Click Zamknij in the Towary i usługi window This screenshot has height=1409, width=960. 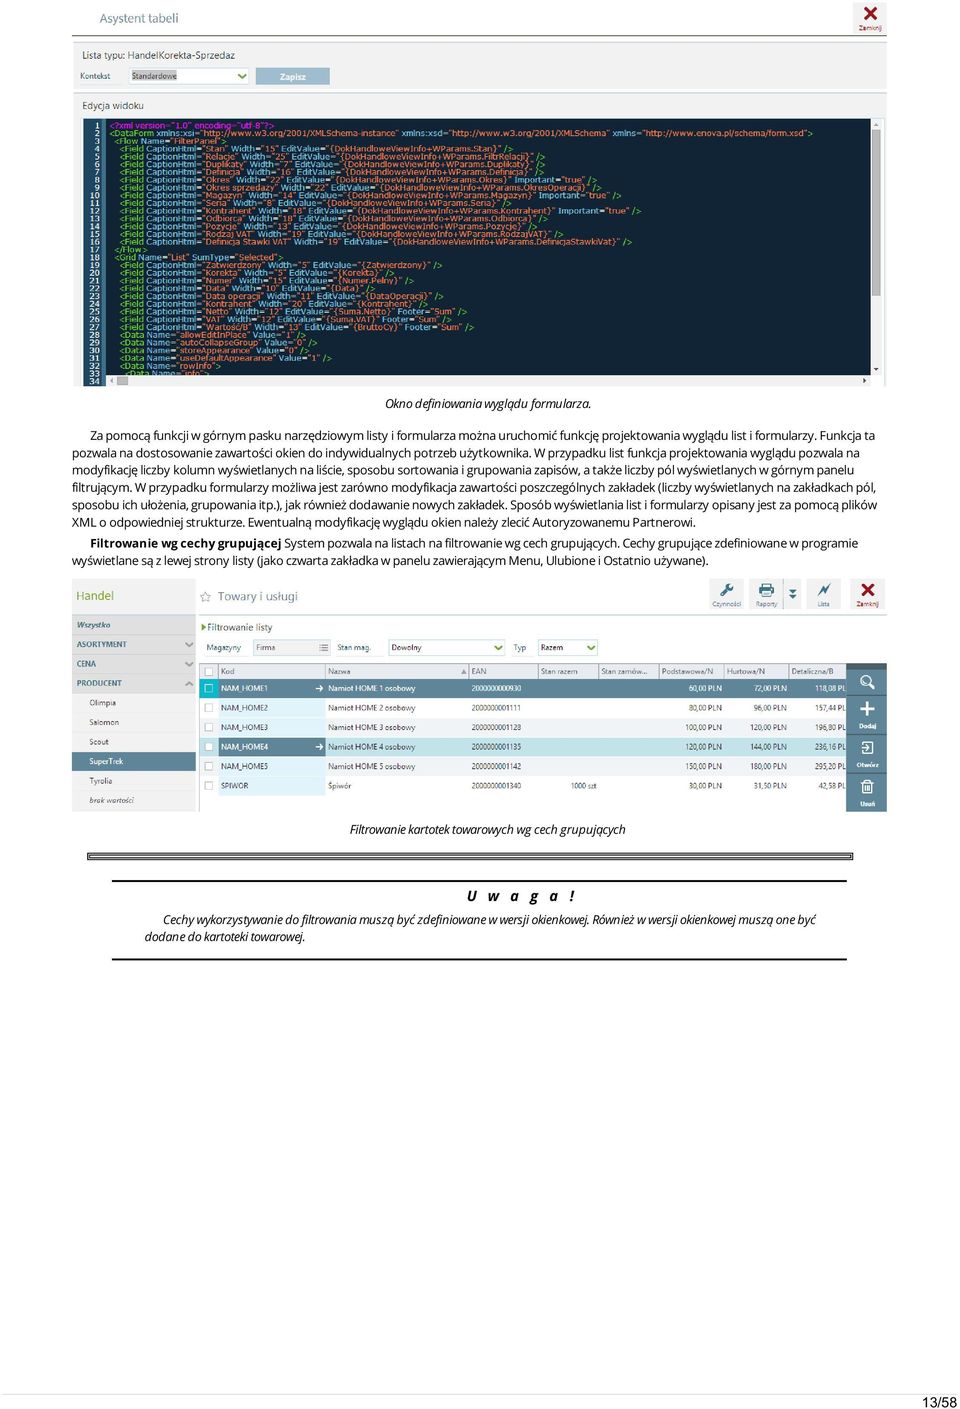click(867, 594)
